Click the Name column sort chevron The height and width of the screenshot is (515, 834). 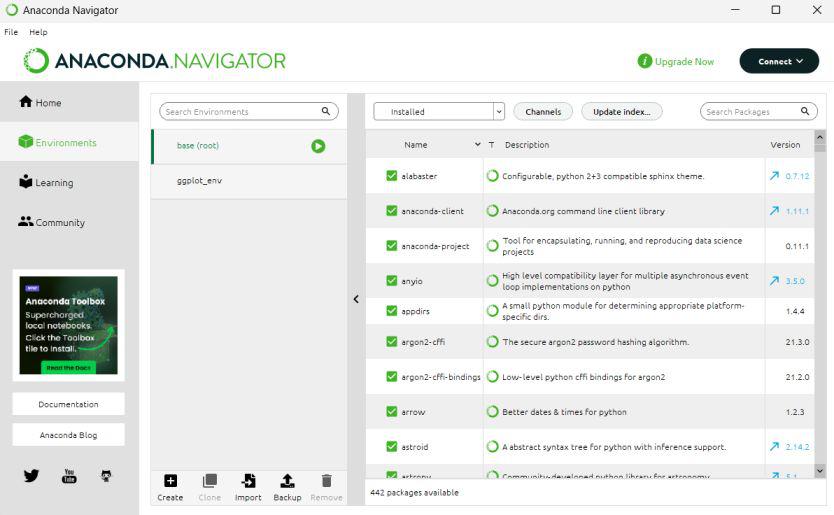(478, 144)
